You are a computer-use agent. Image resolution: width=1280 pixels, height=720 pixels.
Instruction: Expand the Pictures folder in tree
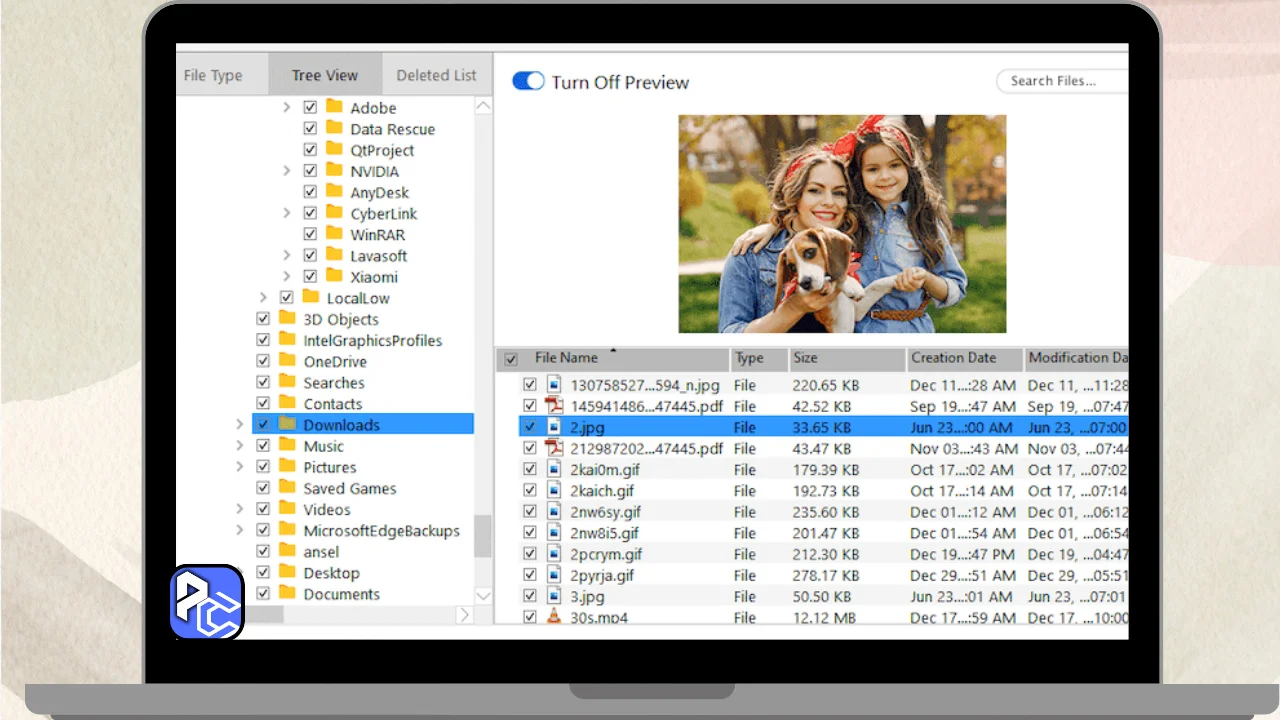[x=239, y=467]
